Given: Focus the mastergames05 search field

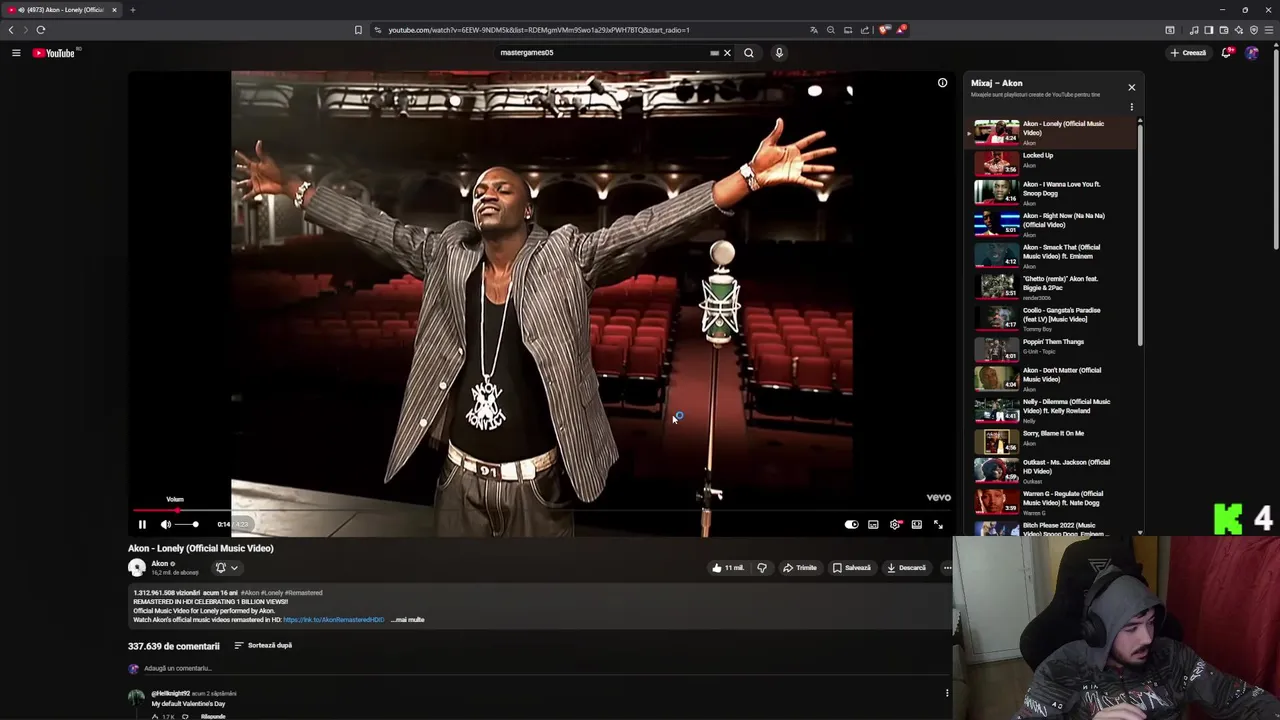Looking at the screenshot, I should 600,53.
